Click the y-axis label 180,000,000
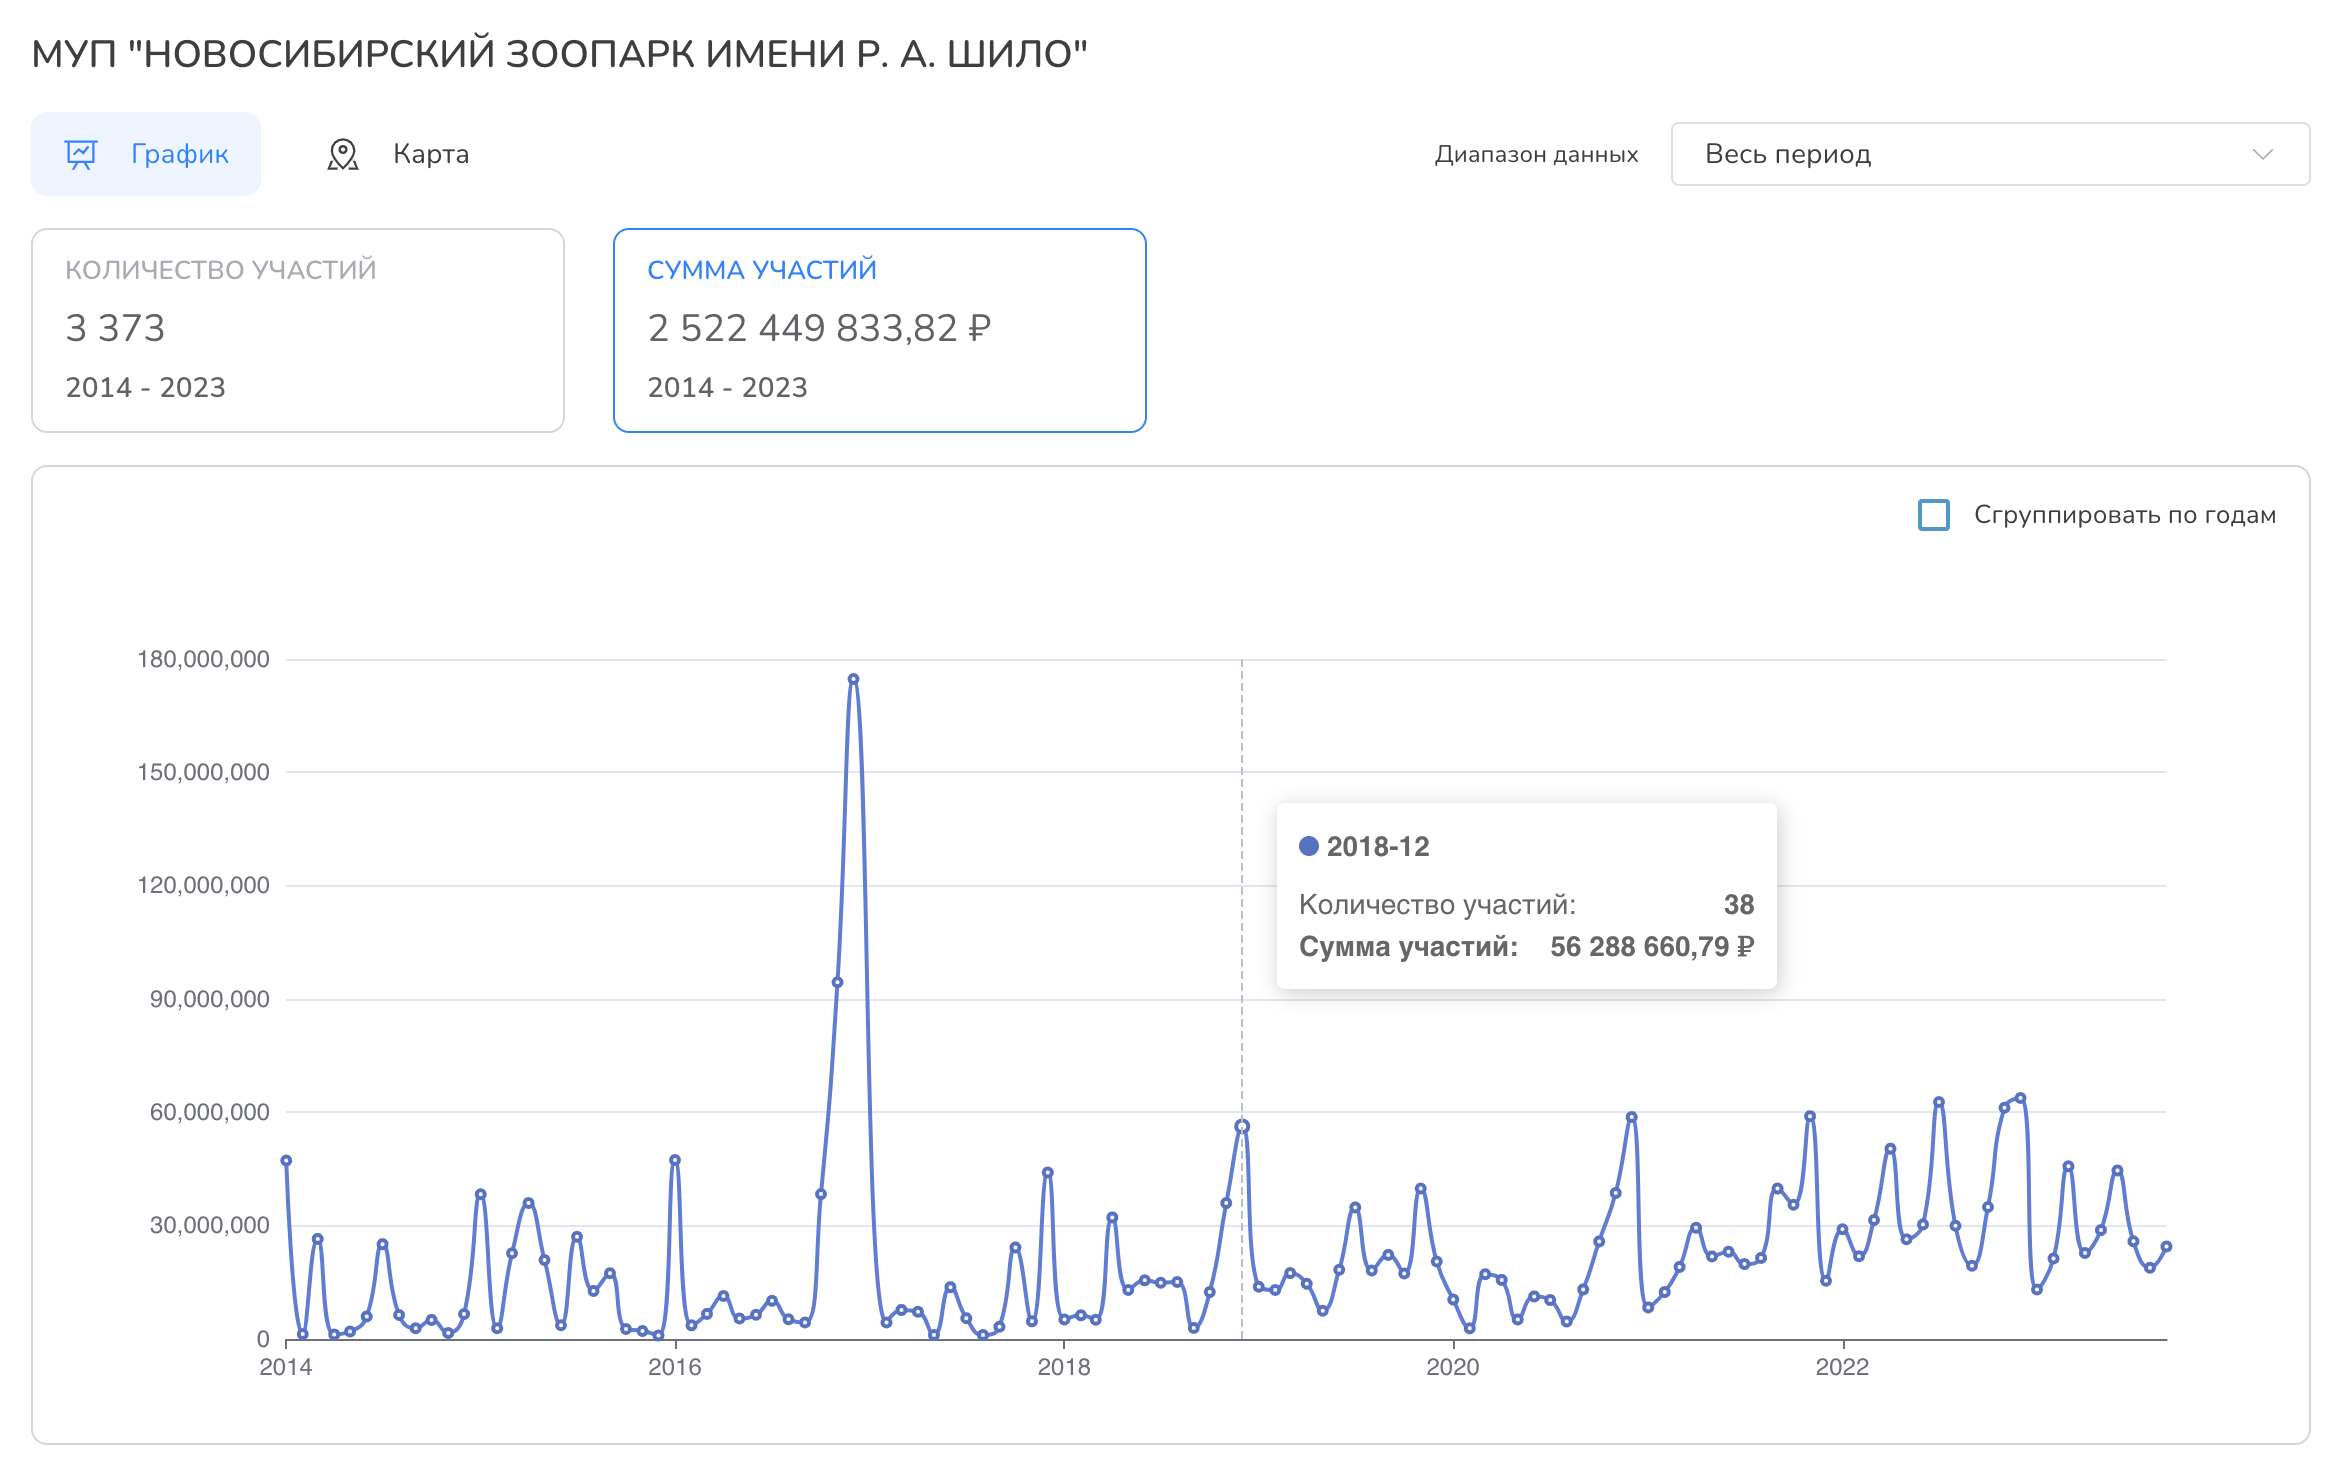This screenshot has width=2340, height=1476. click(203, 659)
